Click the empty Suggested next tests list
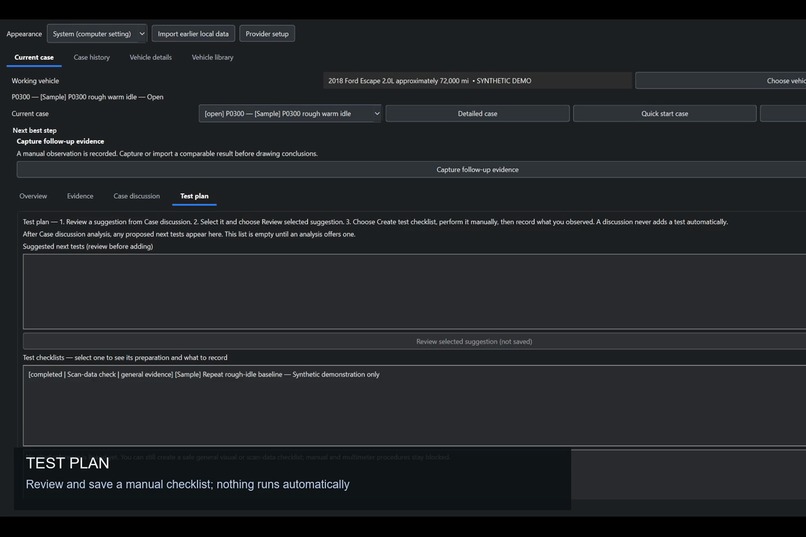806x537 pixels. coord(414,291)
